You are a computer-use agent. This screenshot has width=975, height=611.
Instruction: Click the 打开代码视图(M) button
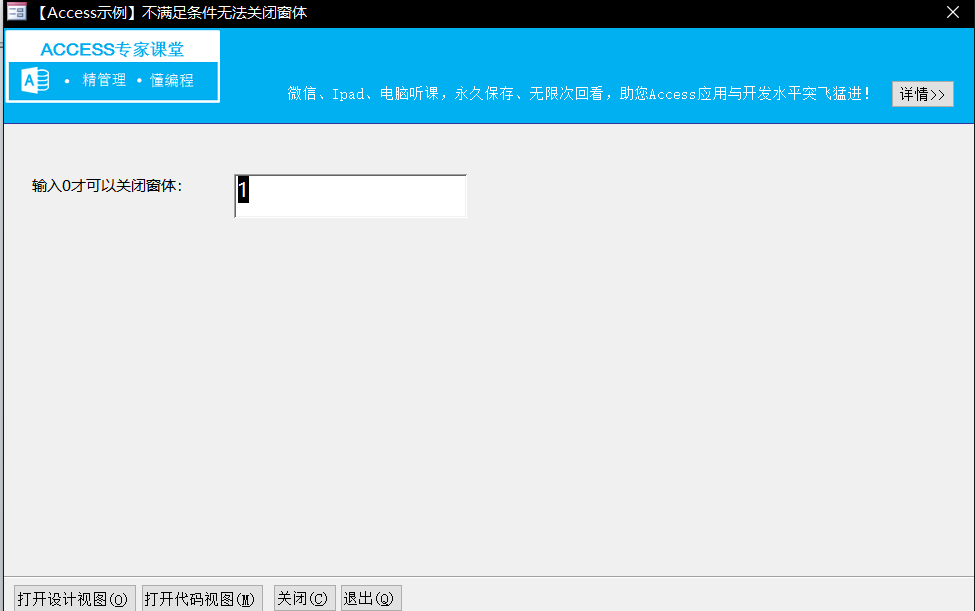click(x=202, y=599)
